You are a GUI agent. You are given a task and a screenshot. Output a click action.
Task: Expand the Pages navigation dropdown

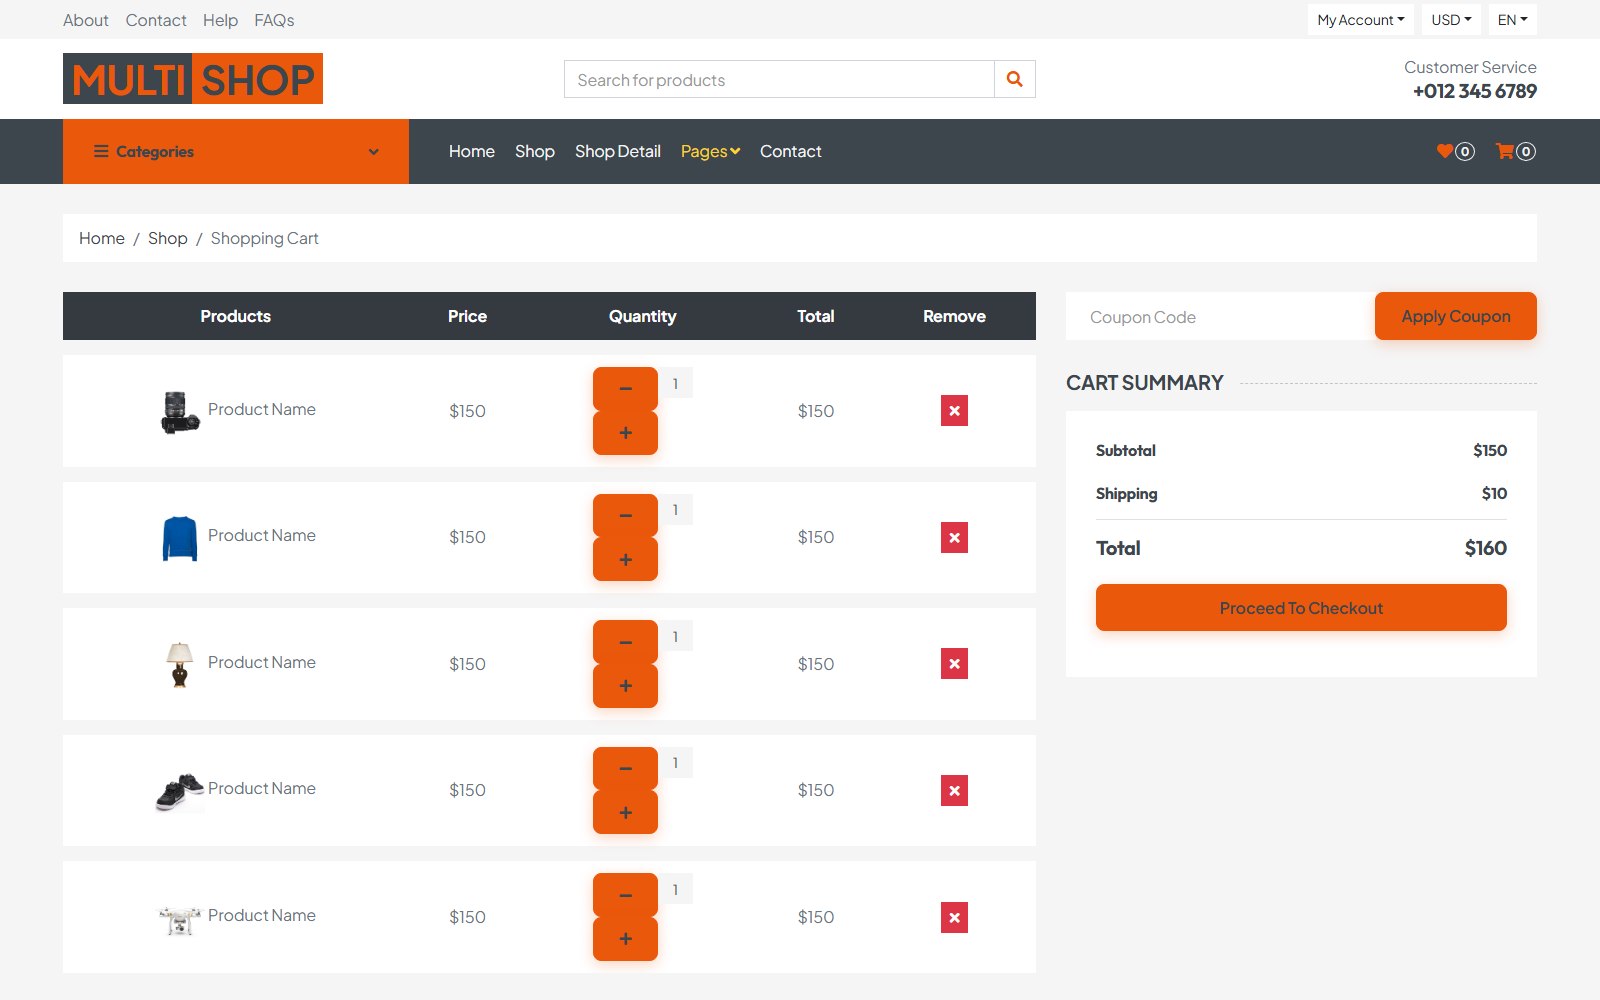click(x=710, y=151)
